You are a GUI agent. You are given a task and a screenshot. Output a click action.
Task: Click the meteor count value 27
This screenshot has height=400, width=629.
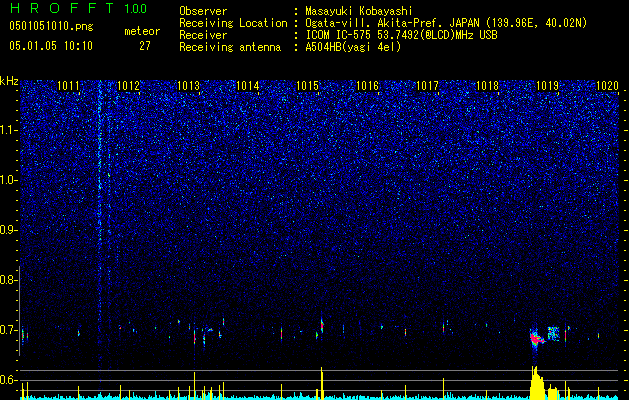[x=145, y=46]
